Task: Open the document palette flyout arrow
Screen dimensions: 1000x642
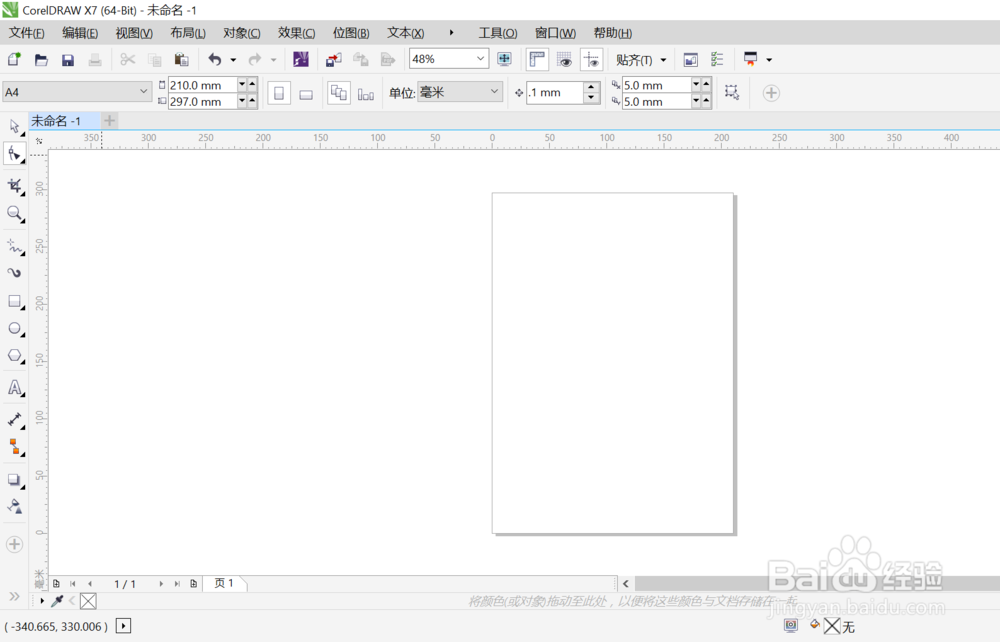Action: (42, 601)
